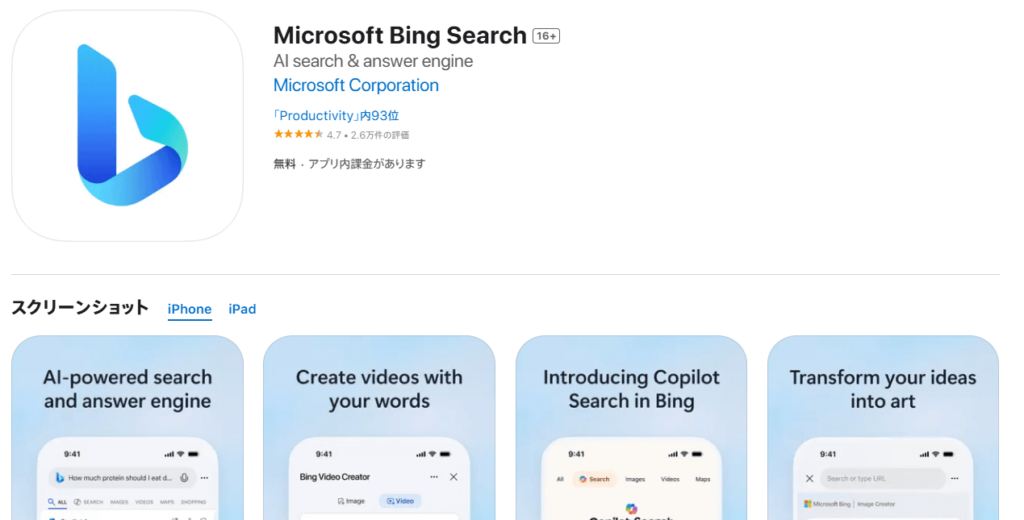Click the star rating display
The image size is (1024, 520).
tap(298, 135)
